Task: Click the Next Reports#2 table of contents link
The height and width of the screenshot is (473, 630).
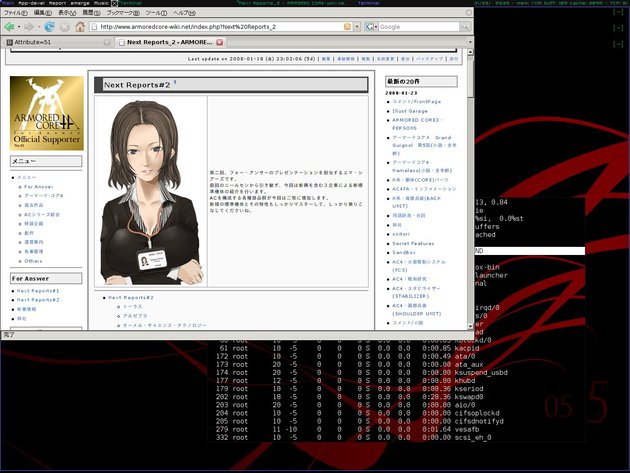Action: pyautogui.click(x=131, y=298)
